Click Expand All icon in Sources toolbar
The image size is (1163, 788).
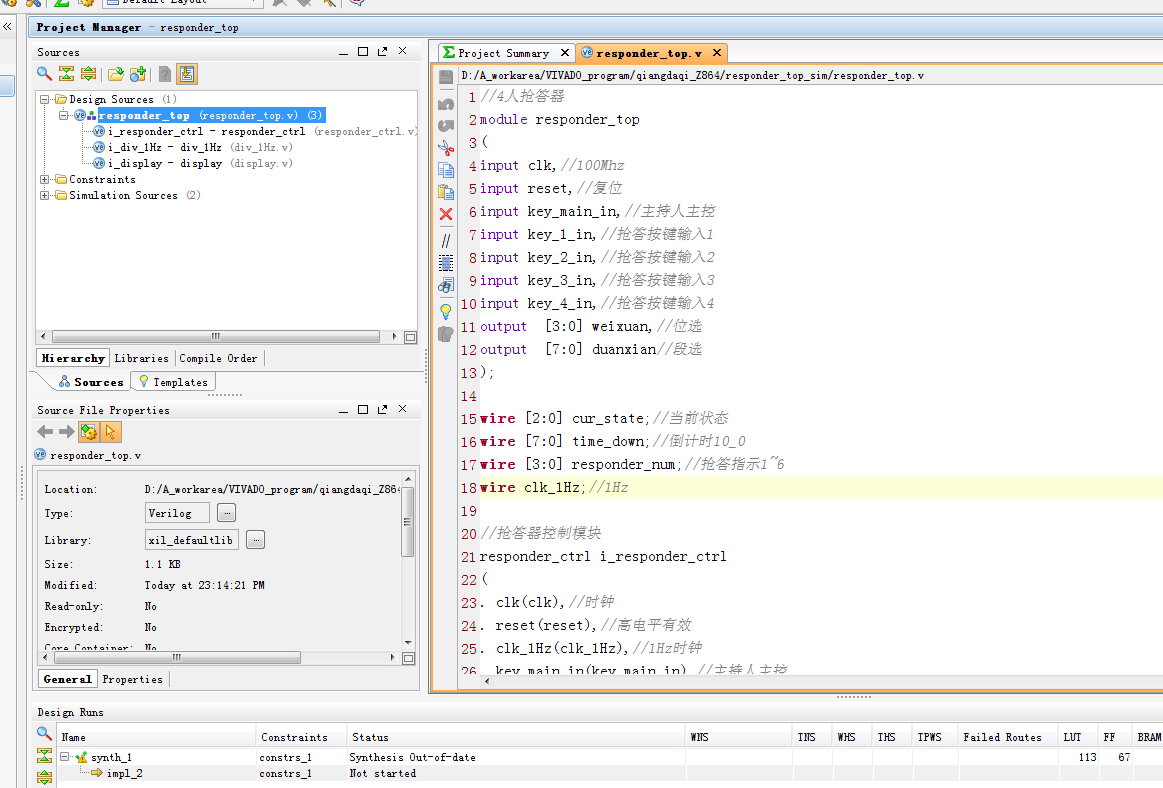pyautogui.click(x=88, y=73)
